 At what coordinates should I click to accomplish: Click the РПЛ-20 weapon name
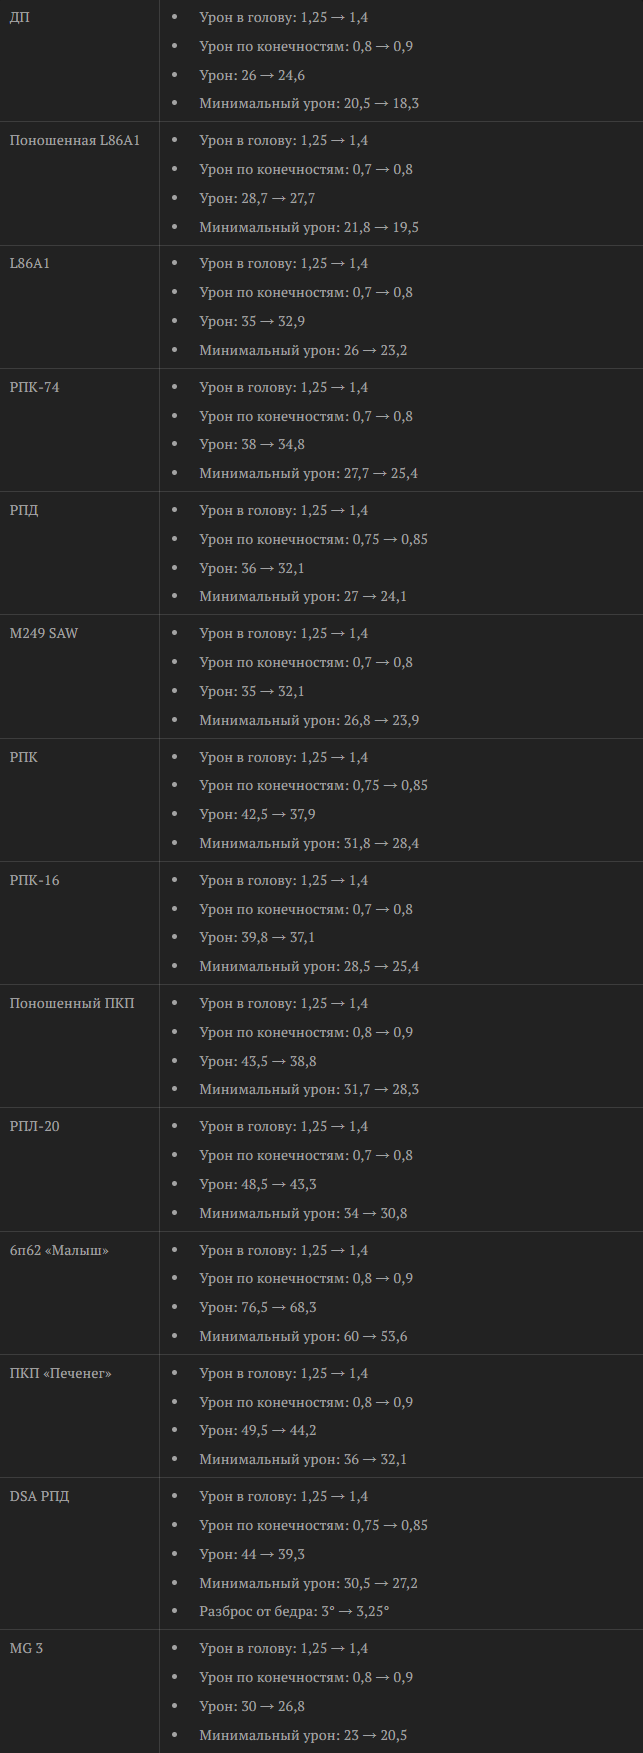(34, 1126)
